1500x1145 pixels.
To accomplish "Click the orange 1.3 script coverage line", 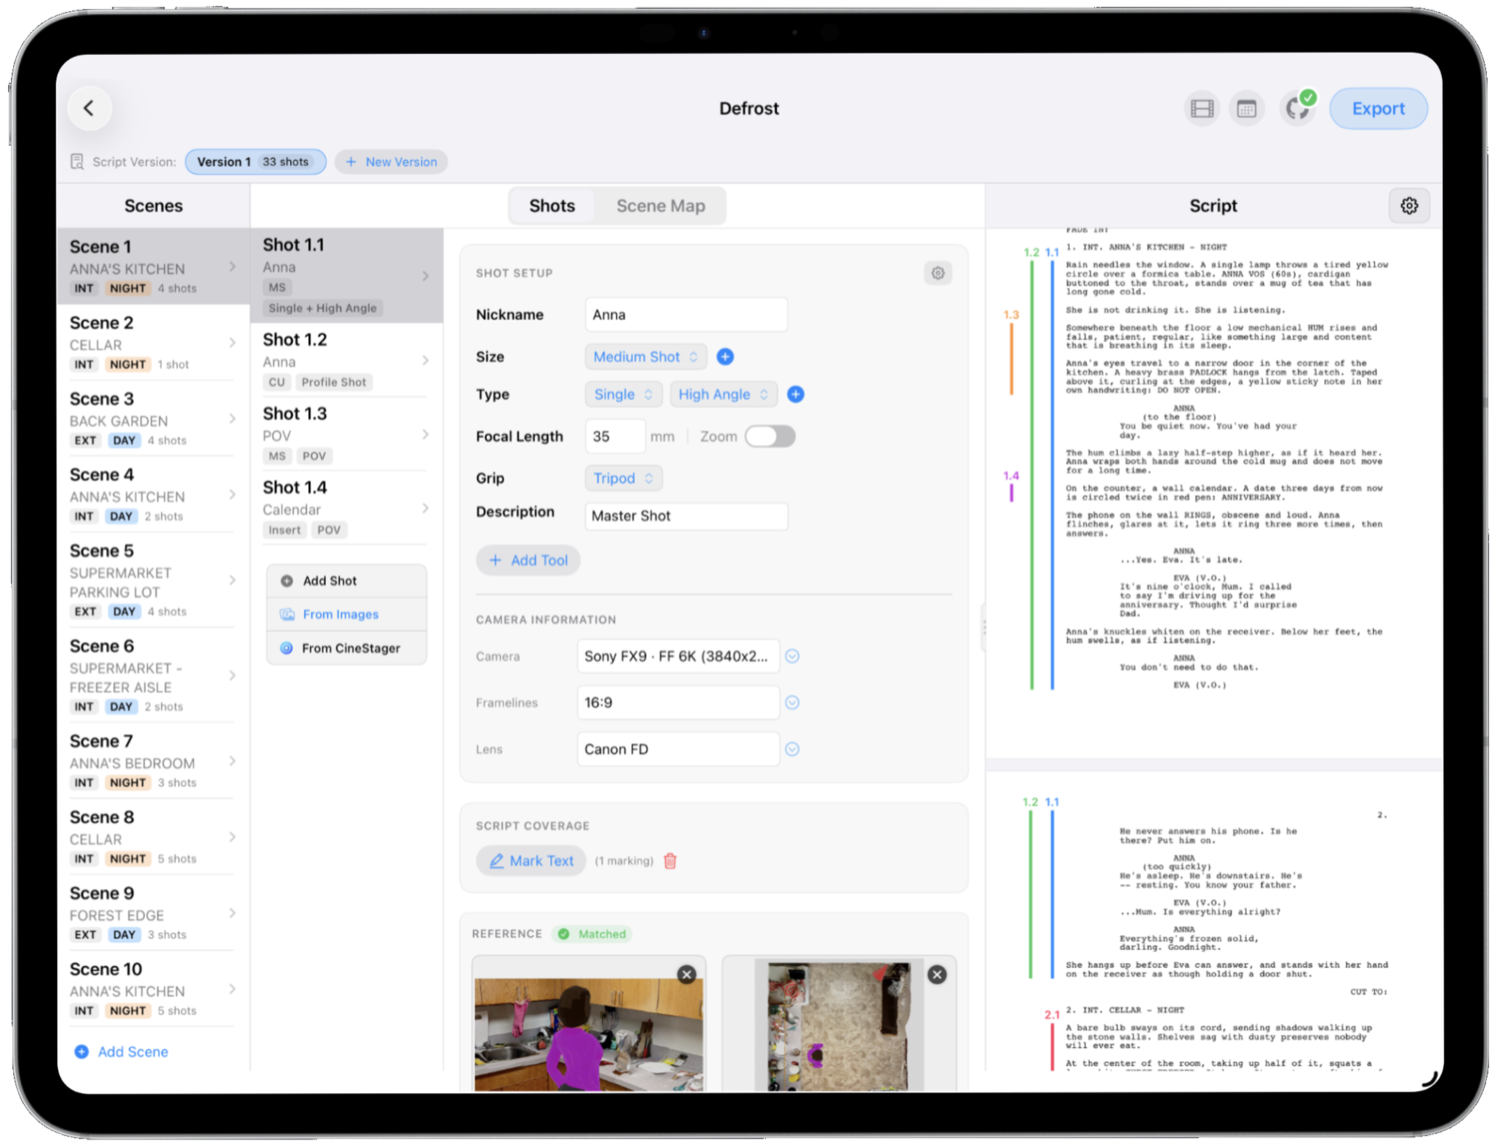I will coord(1011,359).
